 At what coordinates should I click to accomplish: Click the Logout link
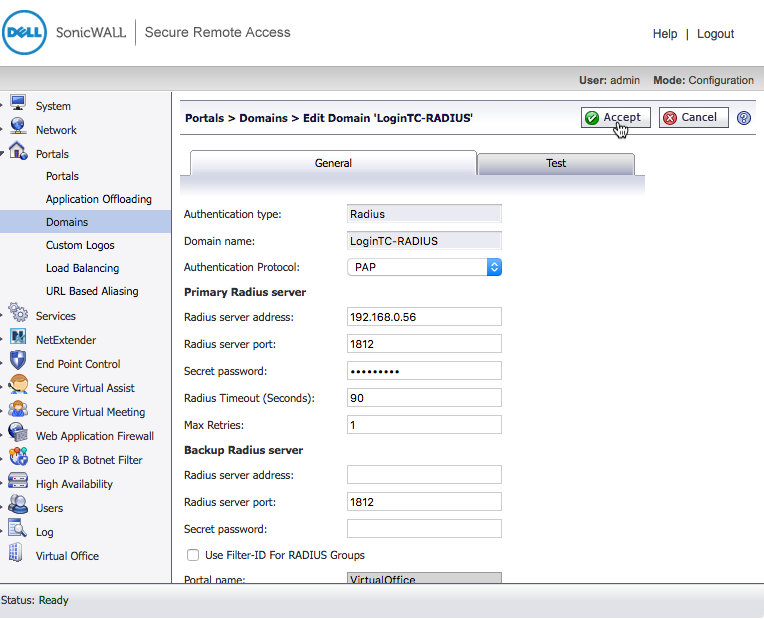715,34
